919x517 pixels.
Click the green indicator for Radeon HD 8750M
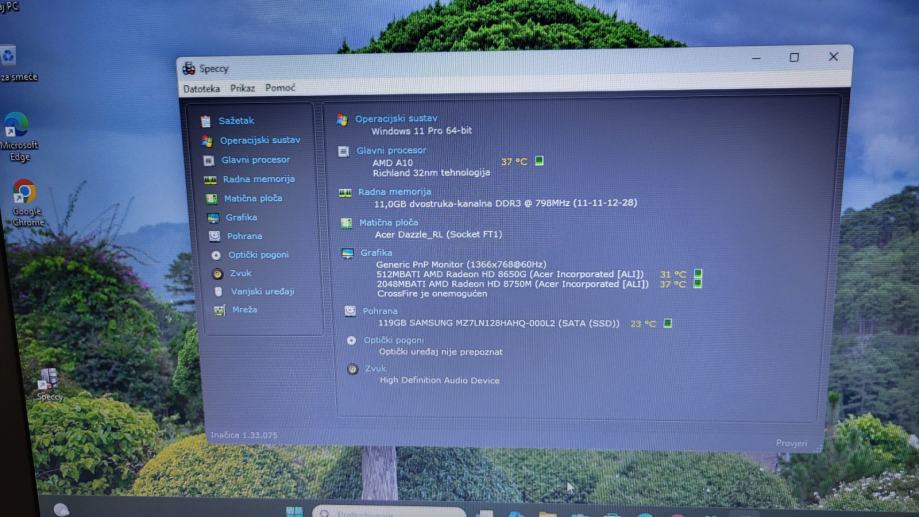point(697,283)
